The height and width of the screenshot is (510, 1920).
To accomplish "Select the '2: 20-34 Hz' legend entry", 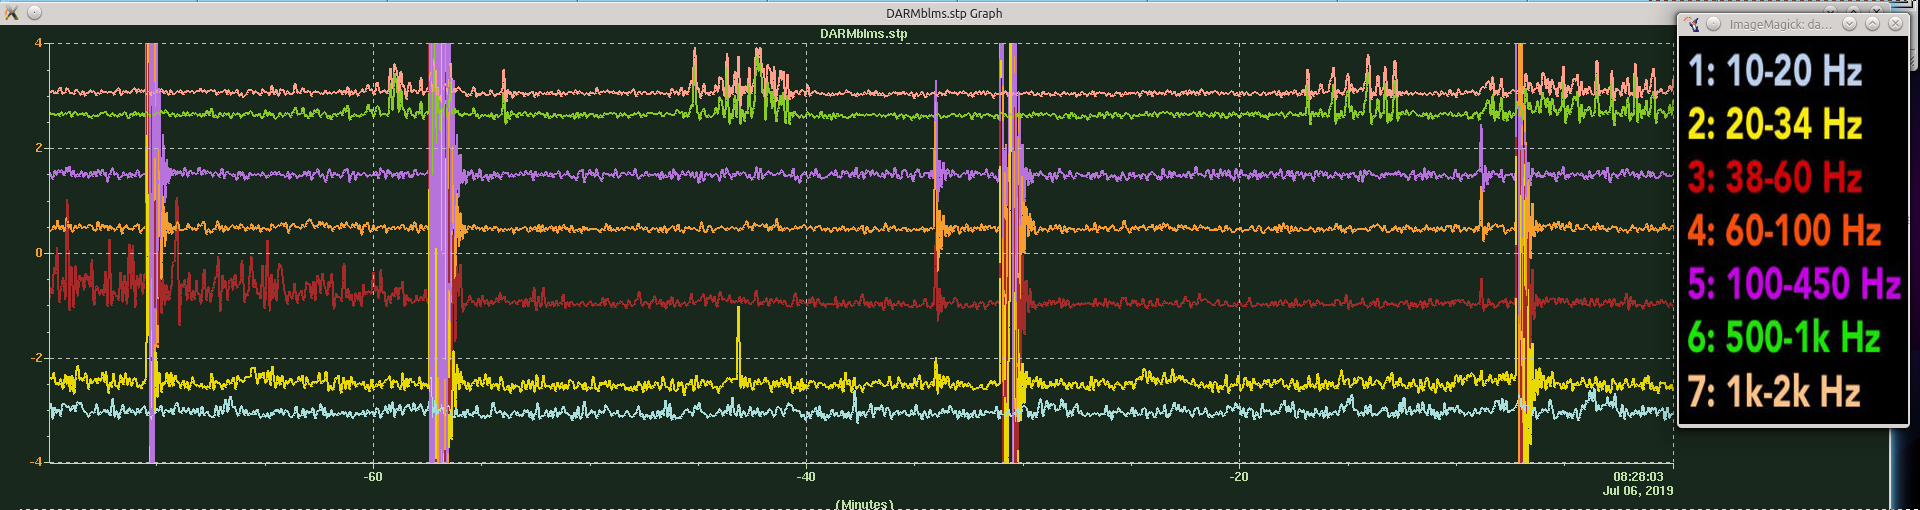I will (1775, 124).
